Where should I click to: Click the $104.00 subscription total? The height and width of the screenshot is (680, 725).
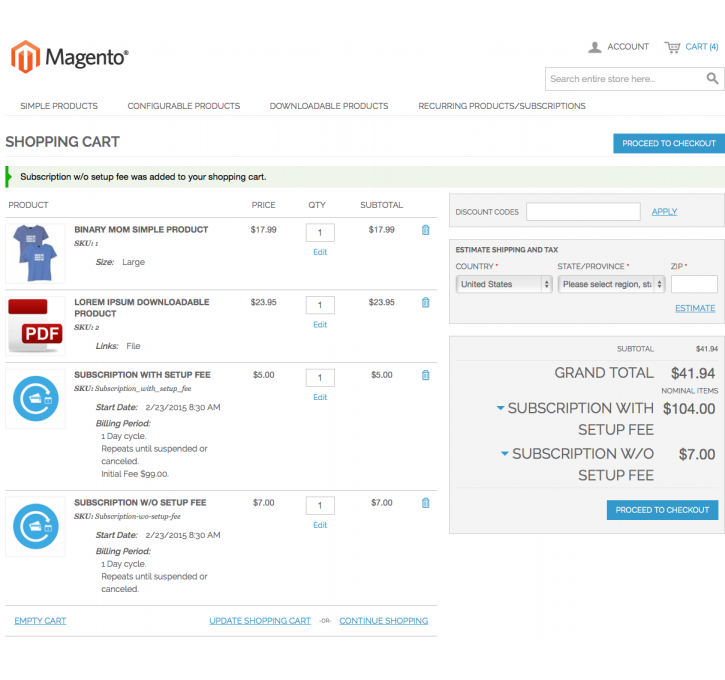[689, 409]
